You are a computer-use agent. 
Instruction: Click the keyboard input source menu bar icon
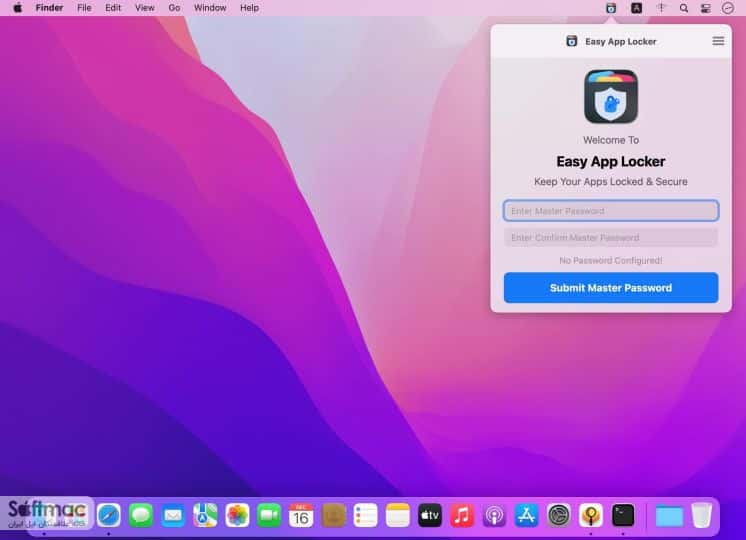click(637, 8)
